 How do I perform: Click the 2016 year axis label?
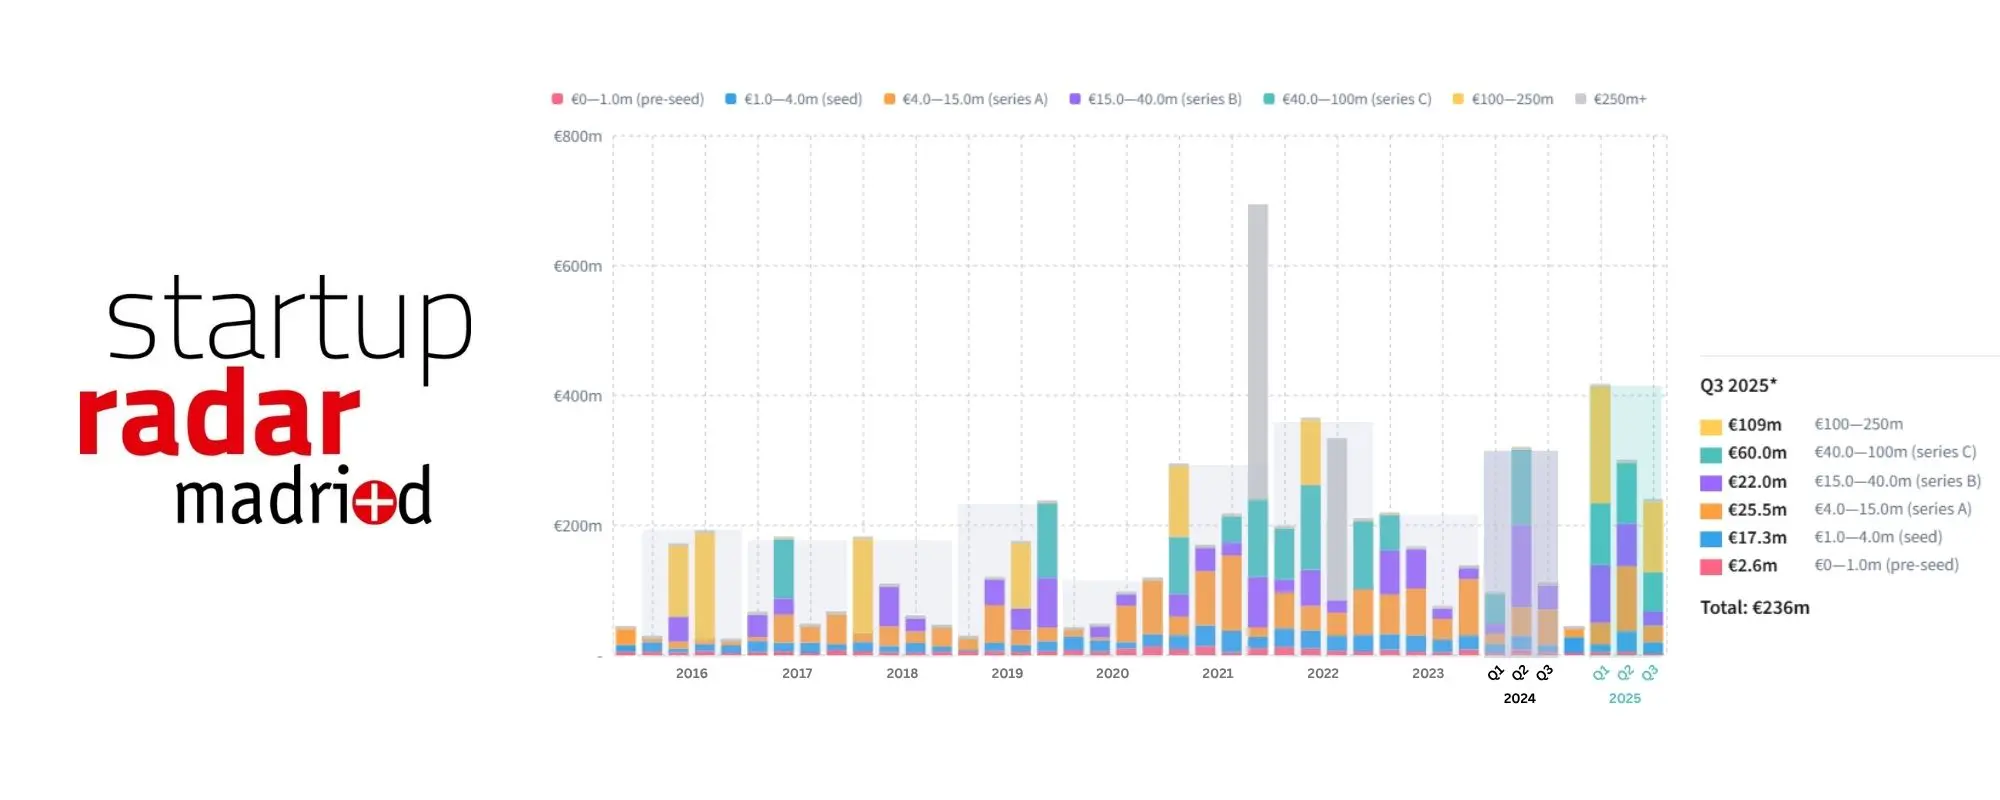point(691,673)
